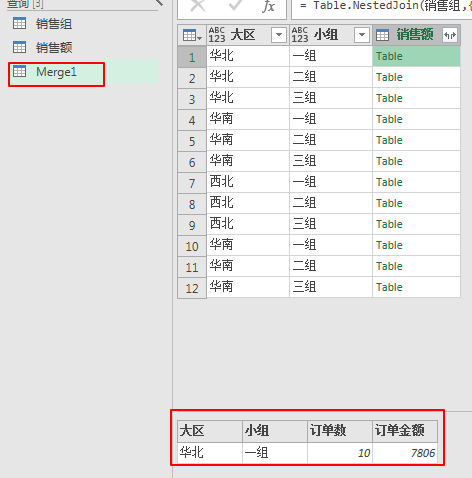The image size is (472, 478).
Task: Cancel formula edit with the X icon
Action: pos(198,6)
